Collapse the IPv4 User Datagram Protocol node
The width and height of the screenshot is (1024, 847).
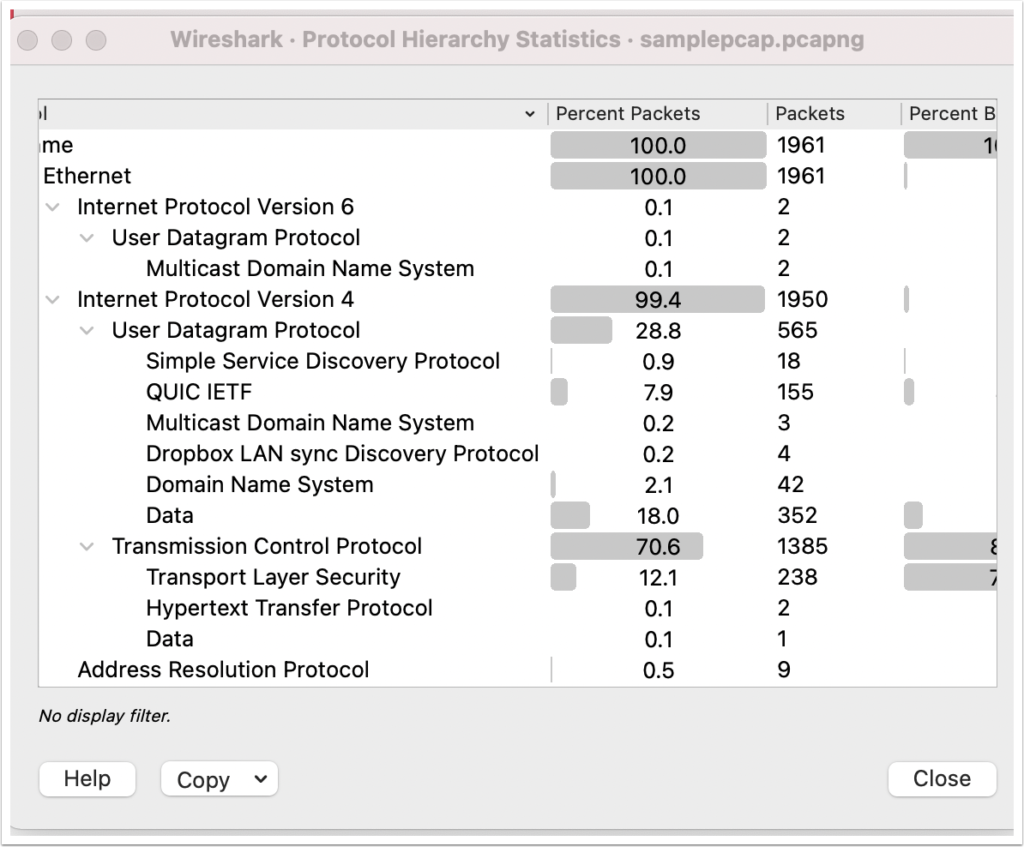click(x=86, y=331)
